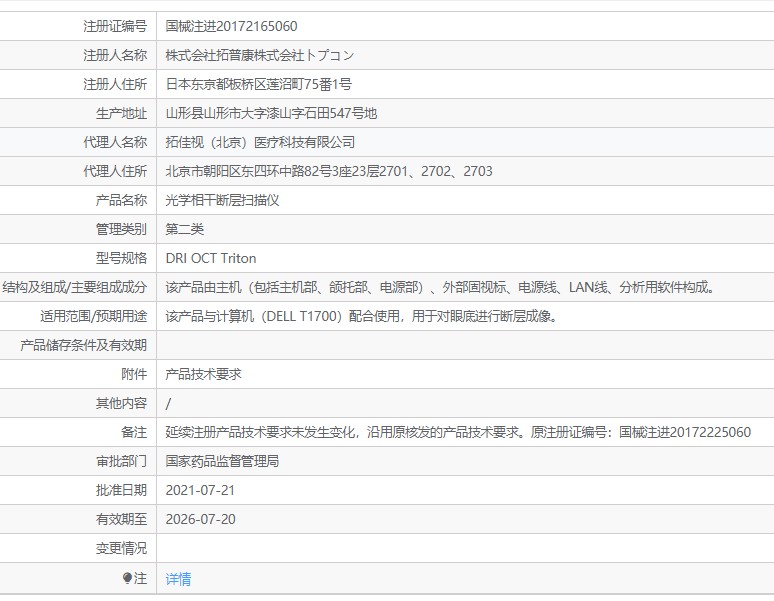Viewport: 774px width, 601px height.
Task: Click the 其他内容 label
Action: click(x=121, y=404)
